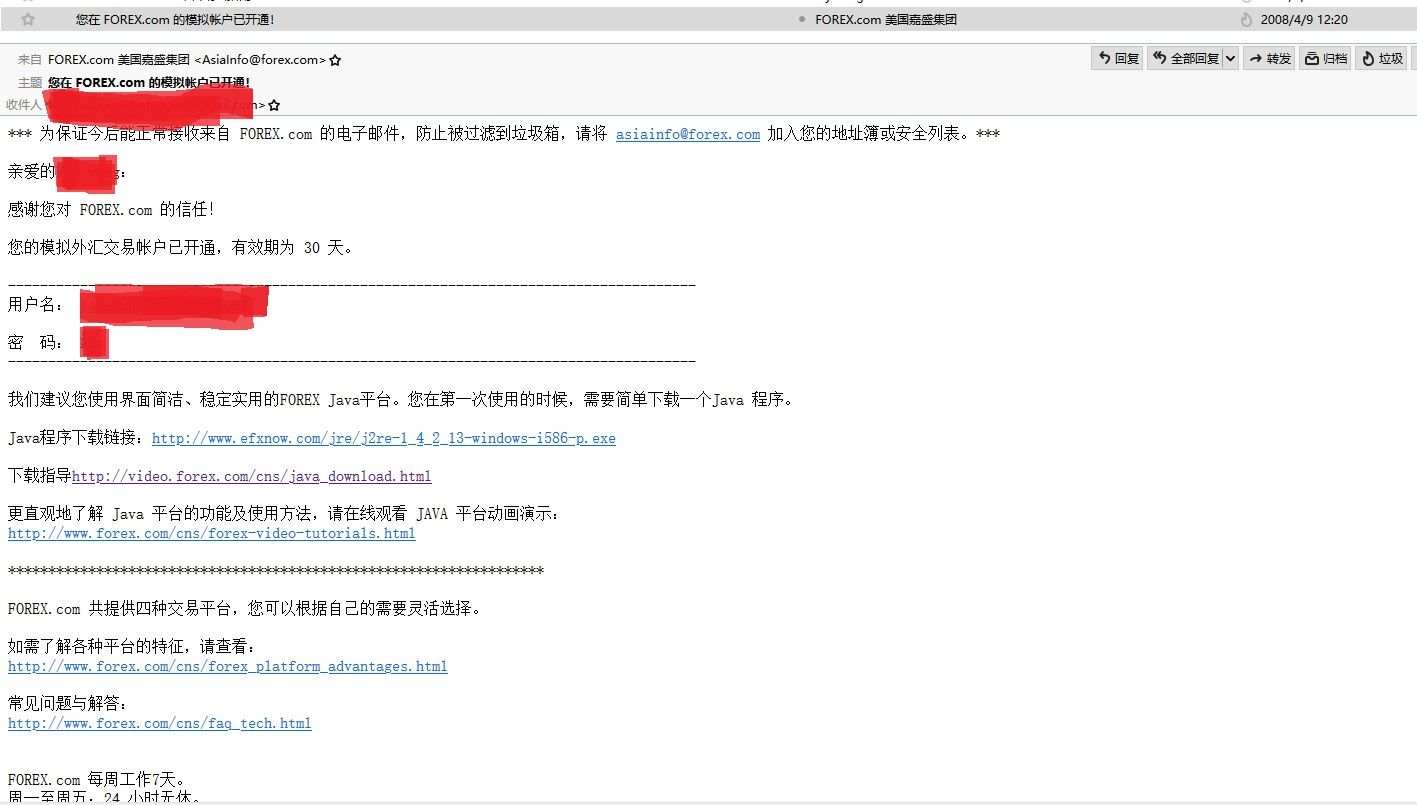The width and height of the screenshot is (1417, 805).
Task: Click the 'FOREX.com 每周工作7天' line
Action: (x=97, y=780)
